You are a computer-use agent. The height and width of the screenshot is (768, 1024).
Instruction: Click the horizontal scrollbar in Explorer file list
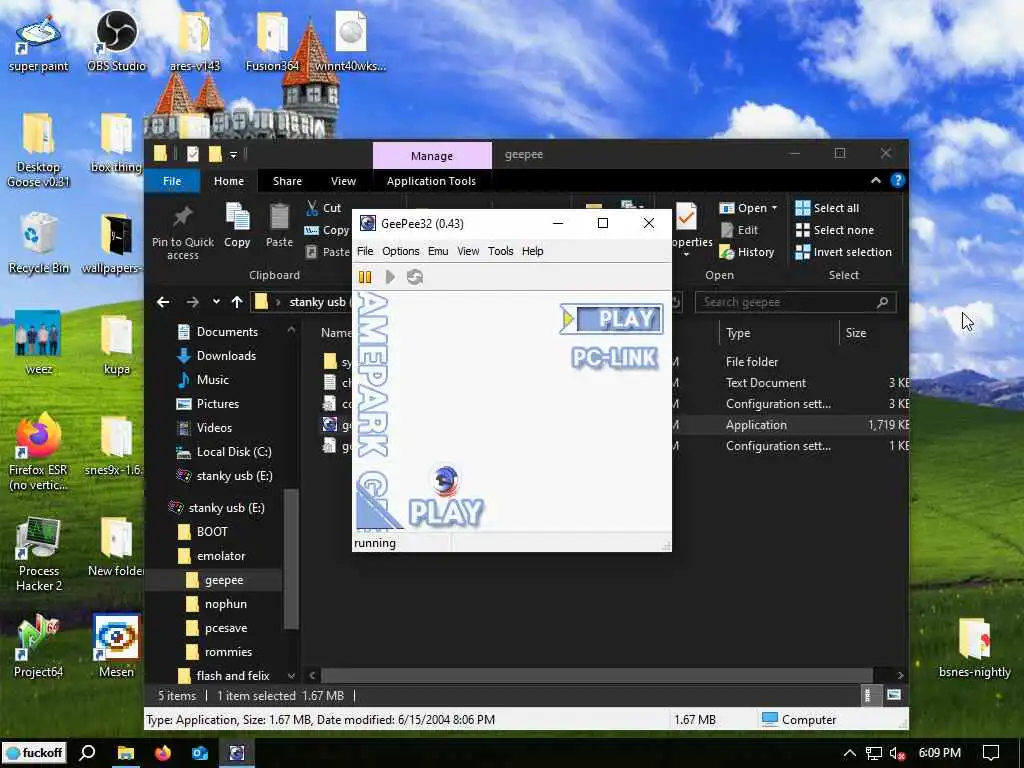596,675
